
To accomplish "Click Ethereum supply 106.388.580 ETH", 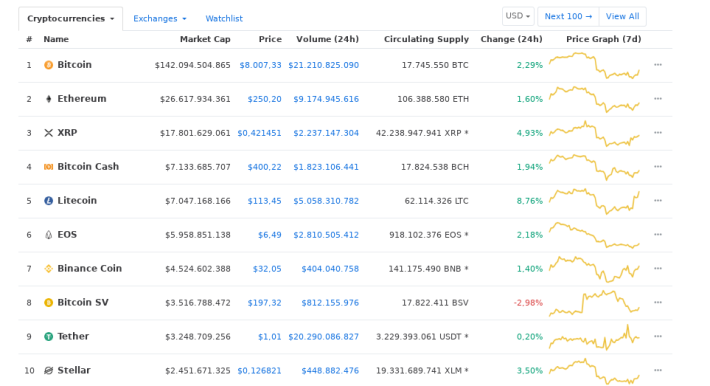I will click(x=433, y=99).
